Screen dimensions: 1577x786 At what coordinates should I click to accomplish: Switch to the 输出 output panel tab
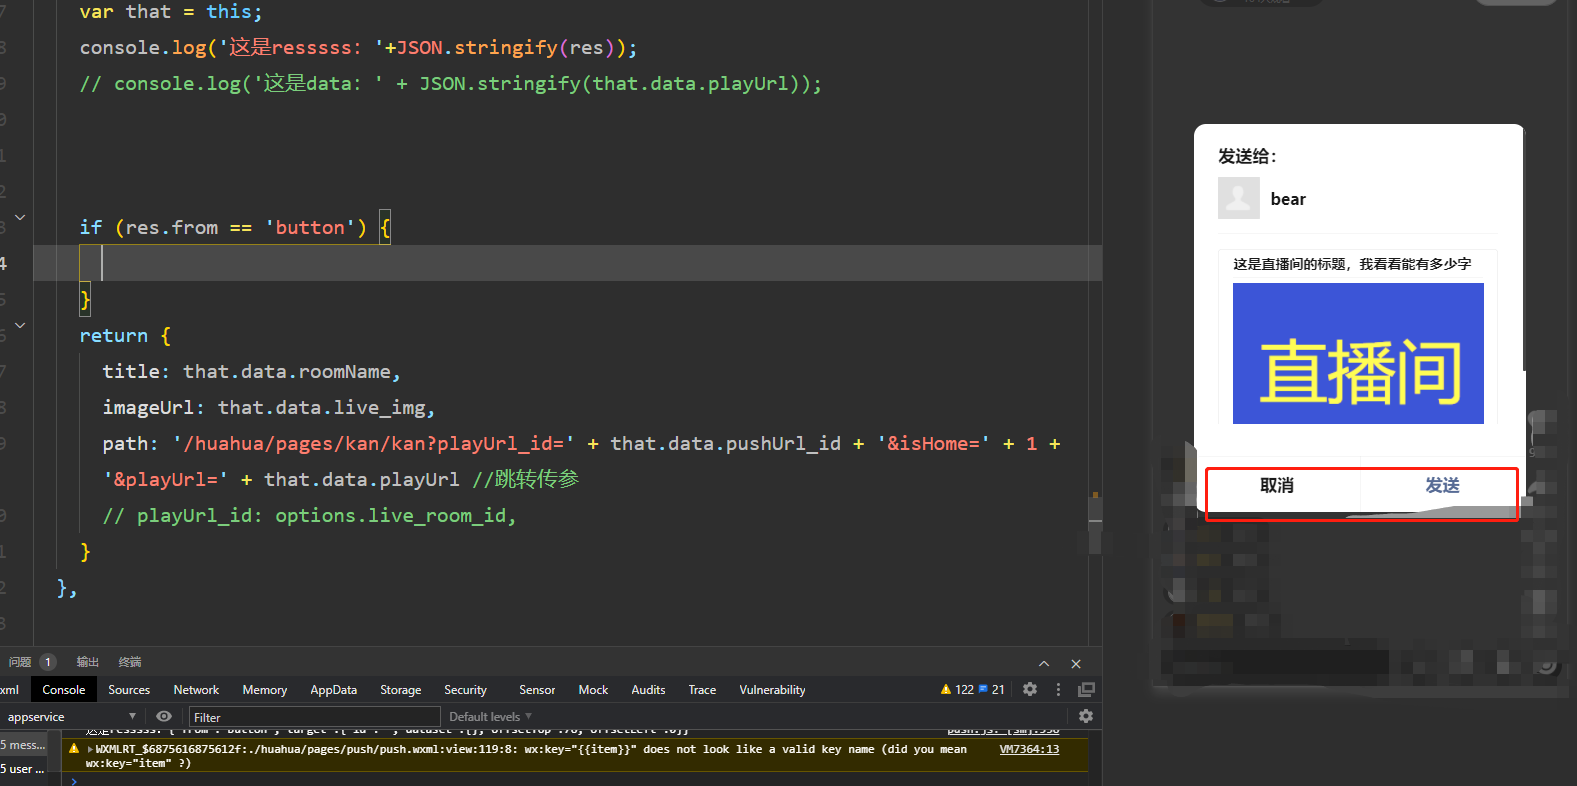[x=88, y=662]
